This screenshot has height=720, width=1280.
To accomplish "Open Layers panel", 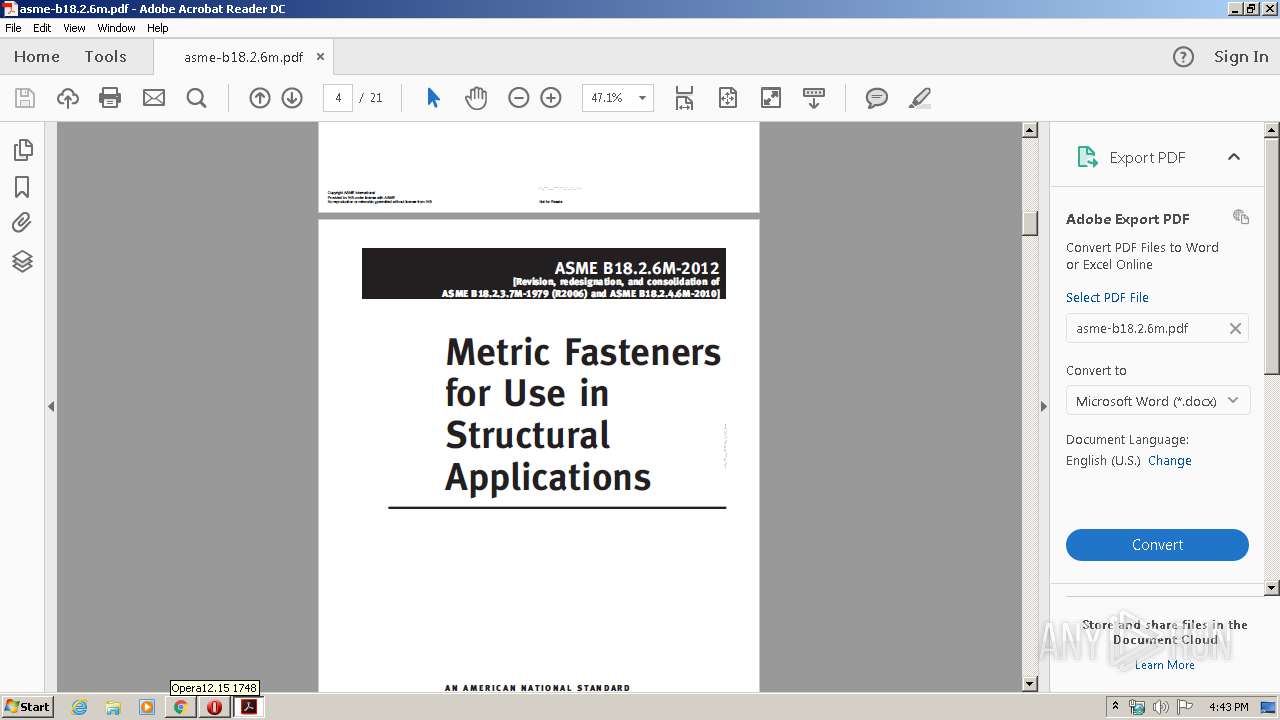I will [22, 261].
